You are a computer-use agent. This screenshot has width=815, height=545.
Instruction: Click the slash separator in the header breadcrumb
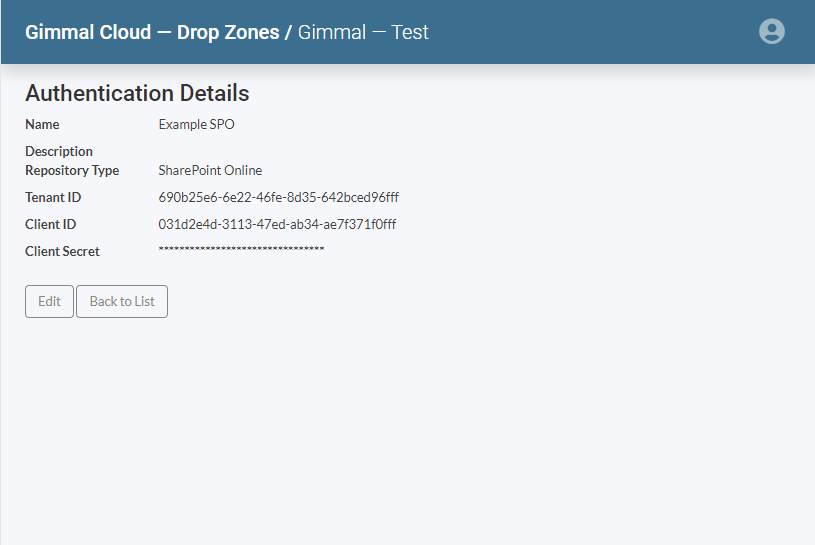point(289,32)
